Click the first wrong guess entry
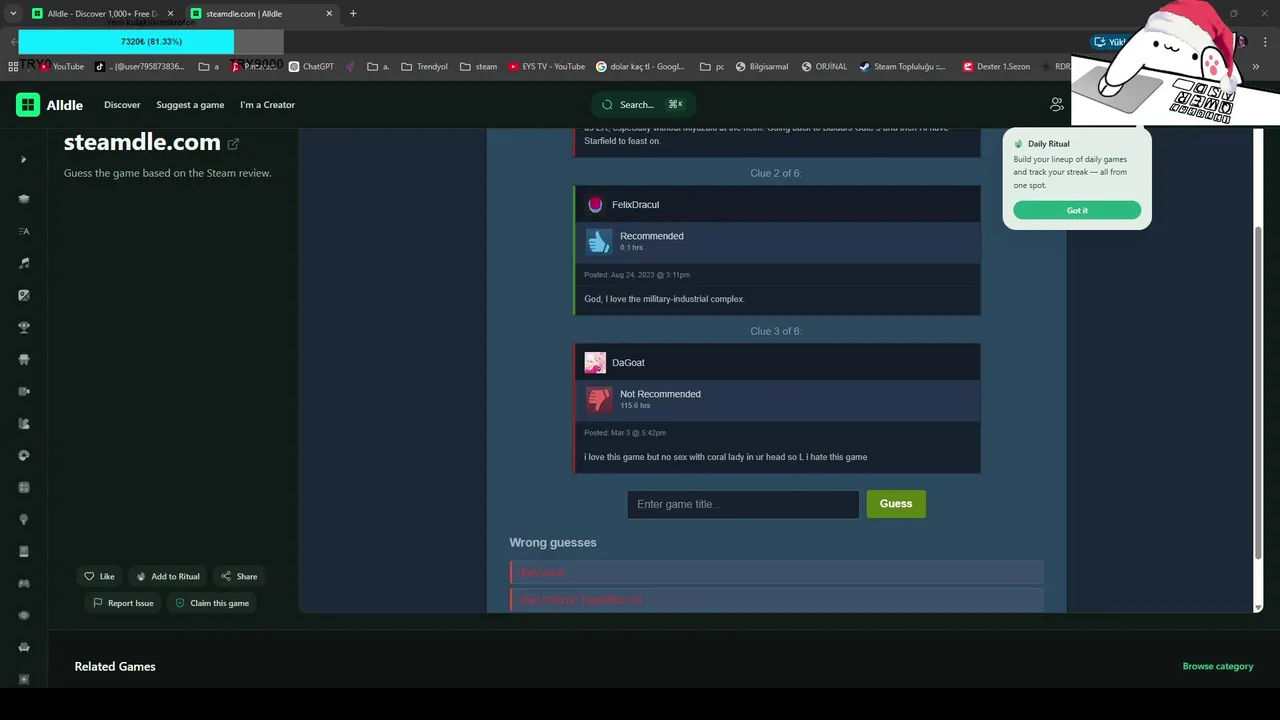The height and width of the screenshot is (720, 1280). tap(776, 572)
